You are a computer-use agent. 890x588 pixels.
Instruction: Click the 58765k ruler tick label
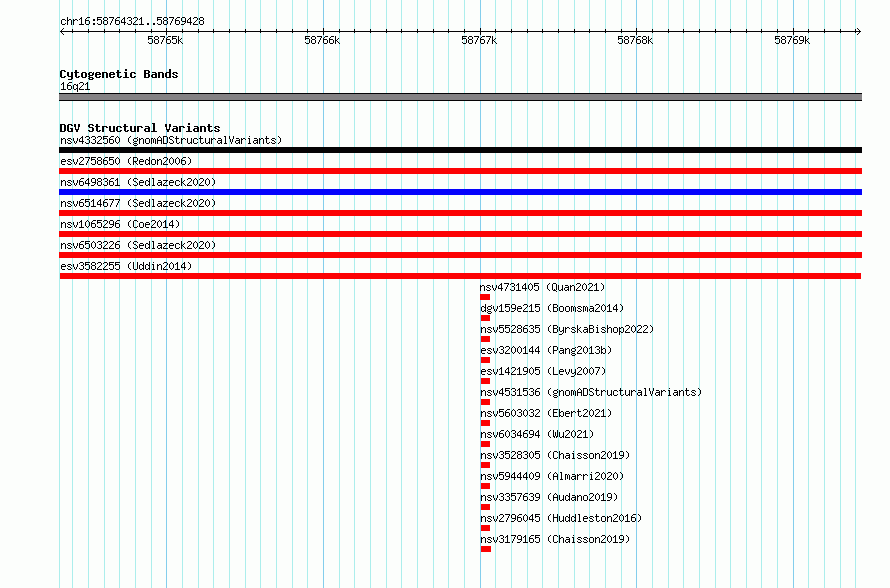(x=165, y=40)
